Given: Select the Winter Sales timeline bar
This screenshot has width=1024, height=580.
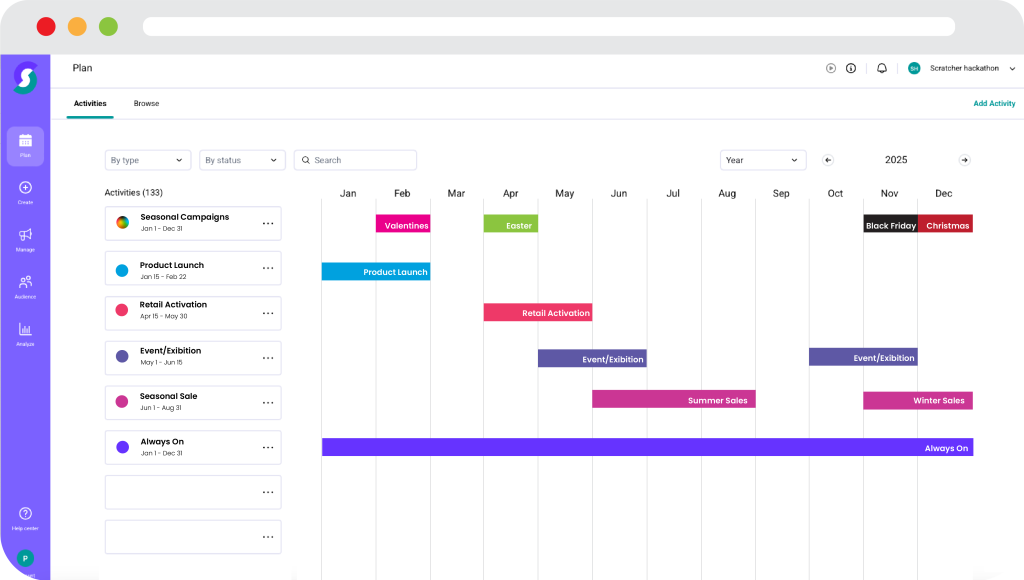Looking at the screenshot, I should 918,400.
